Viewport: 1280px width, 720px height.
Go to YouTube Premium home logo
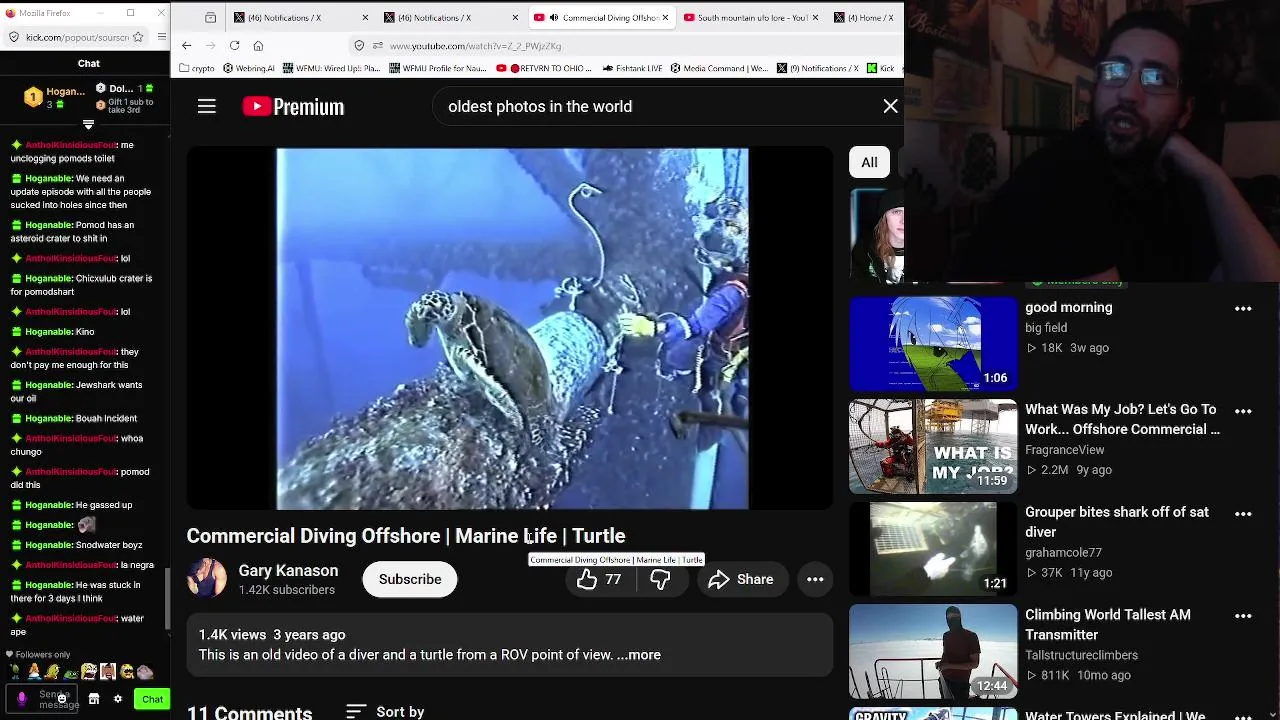293,106
